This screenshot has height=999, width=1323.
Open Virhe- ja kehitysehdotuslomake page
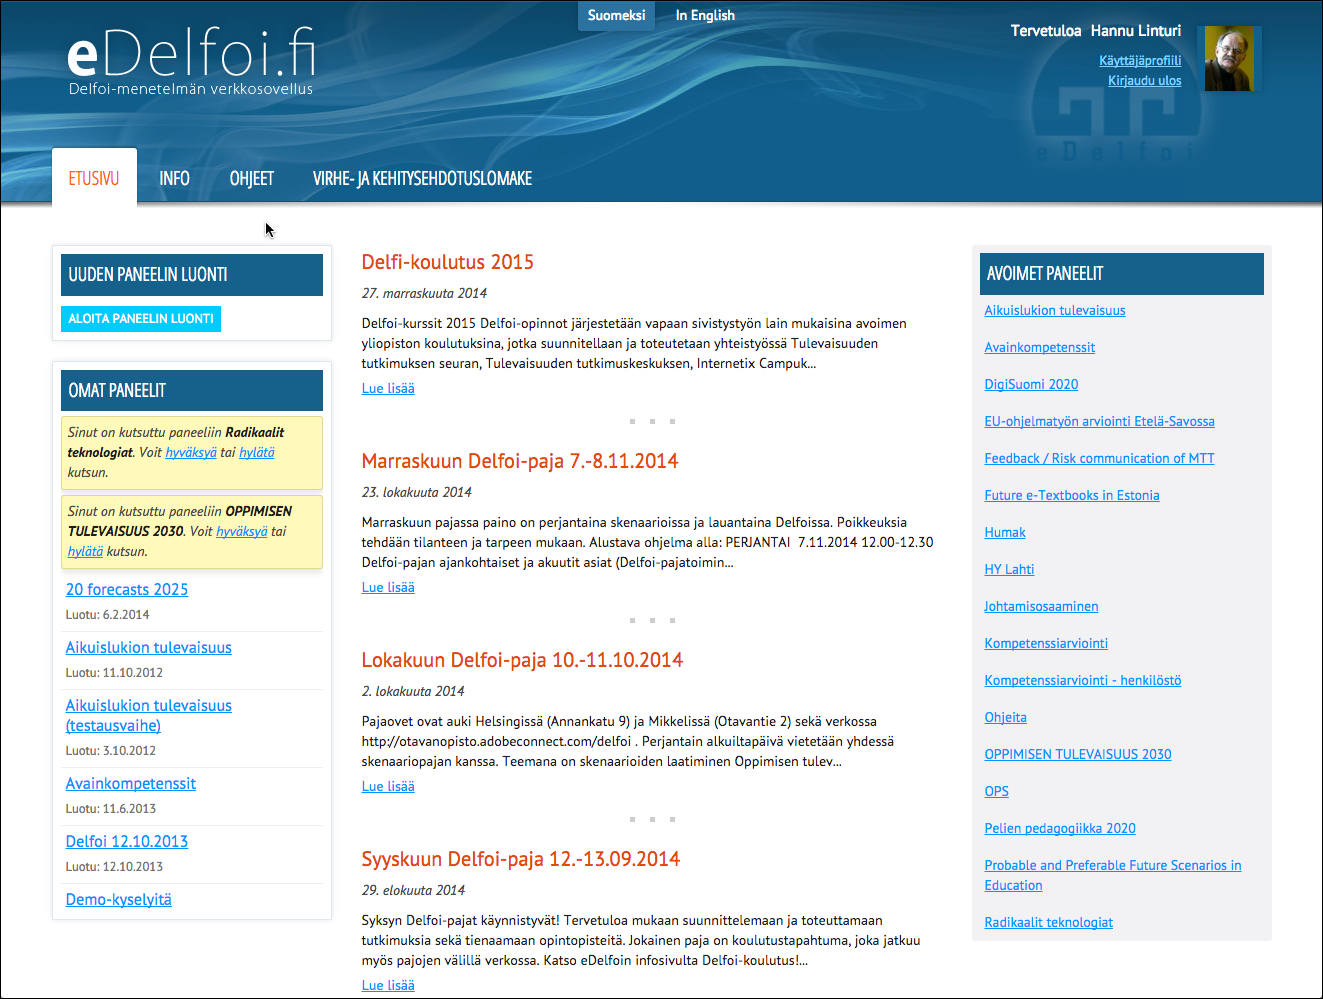(422, 178)
